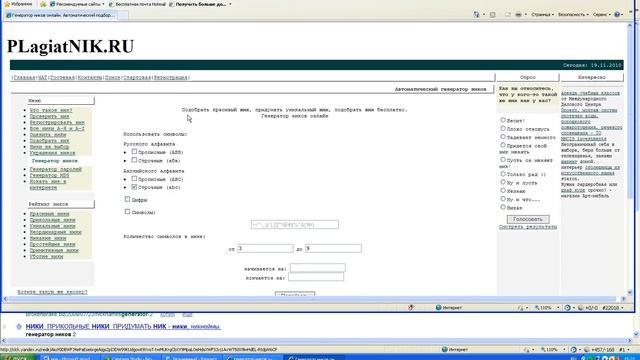Select the 'Ну и пусть' poll option

click(503, 182)
